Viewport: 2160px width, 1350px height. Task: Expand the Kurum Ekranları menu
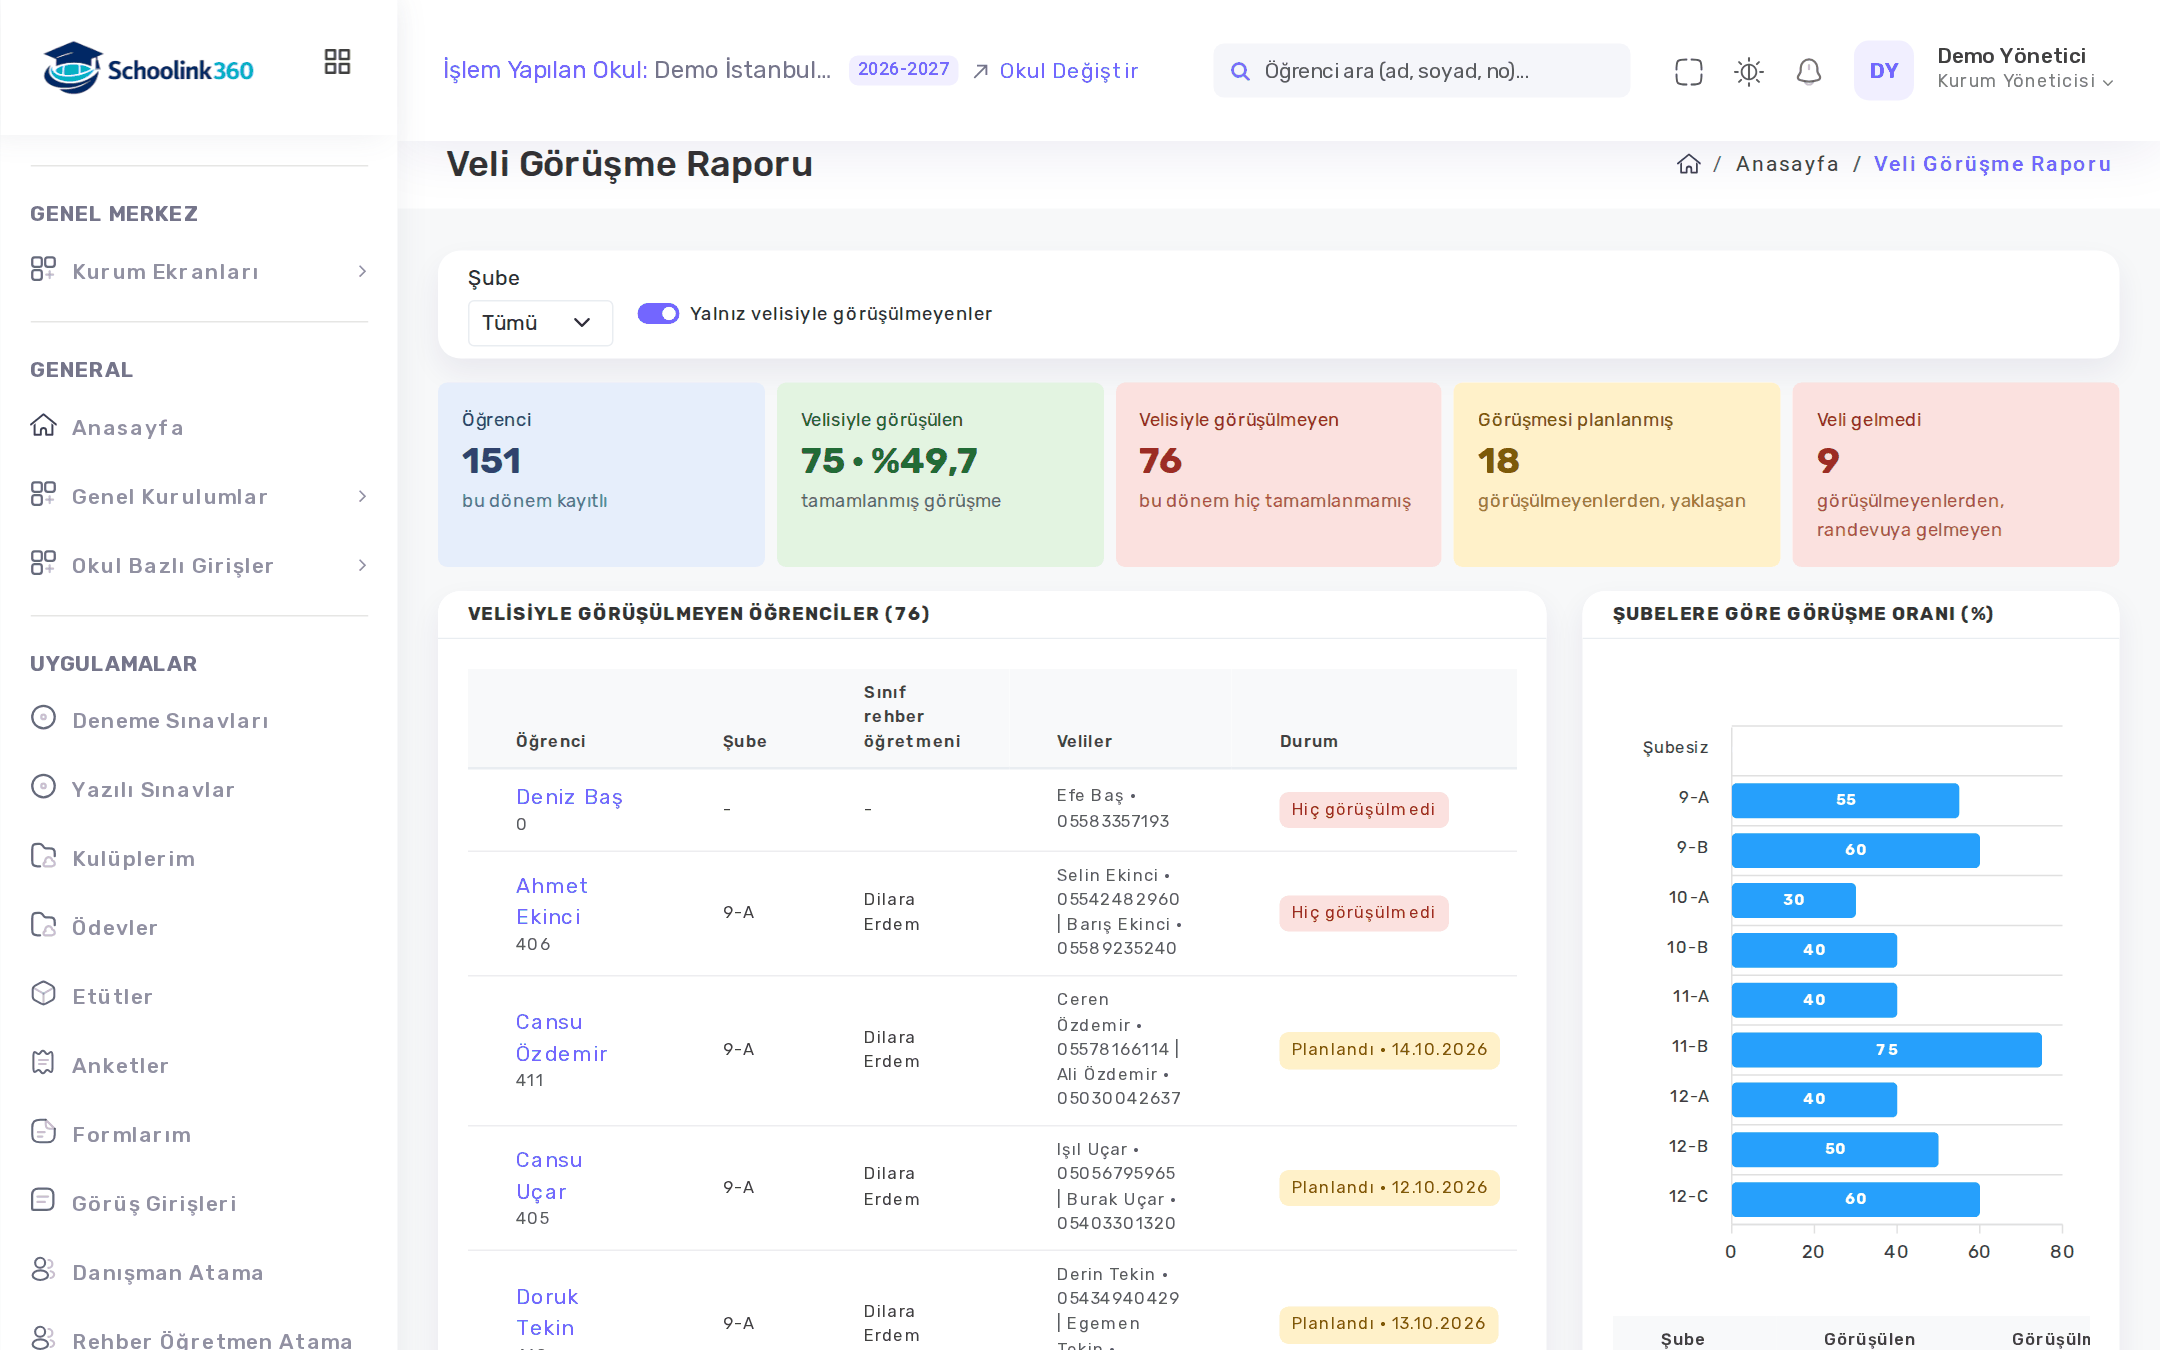199,272
